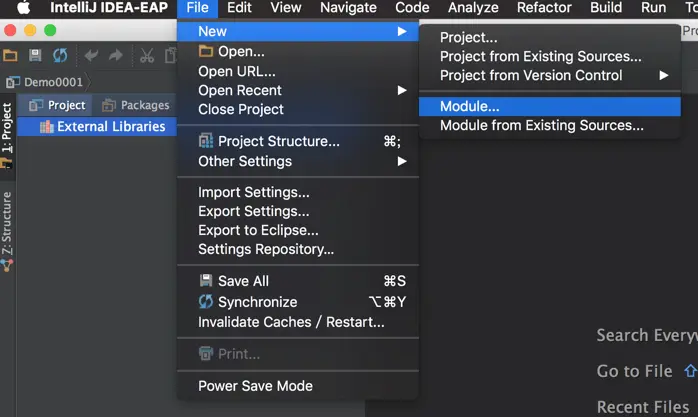Switch to the Packages tab
The image size is (698, 417).
coord(136,105)
